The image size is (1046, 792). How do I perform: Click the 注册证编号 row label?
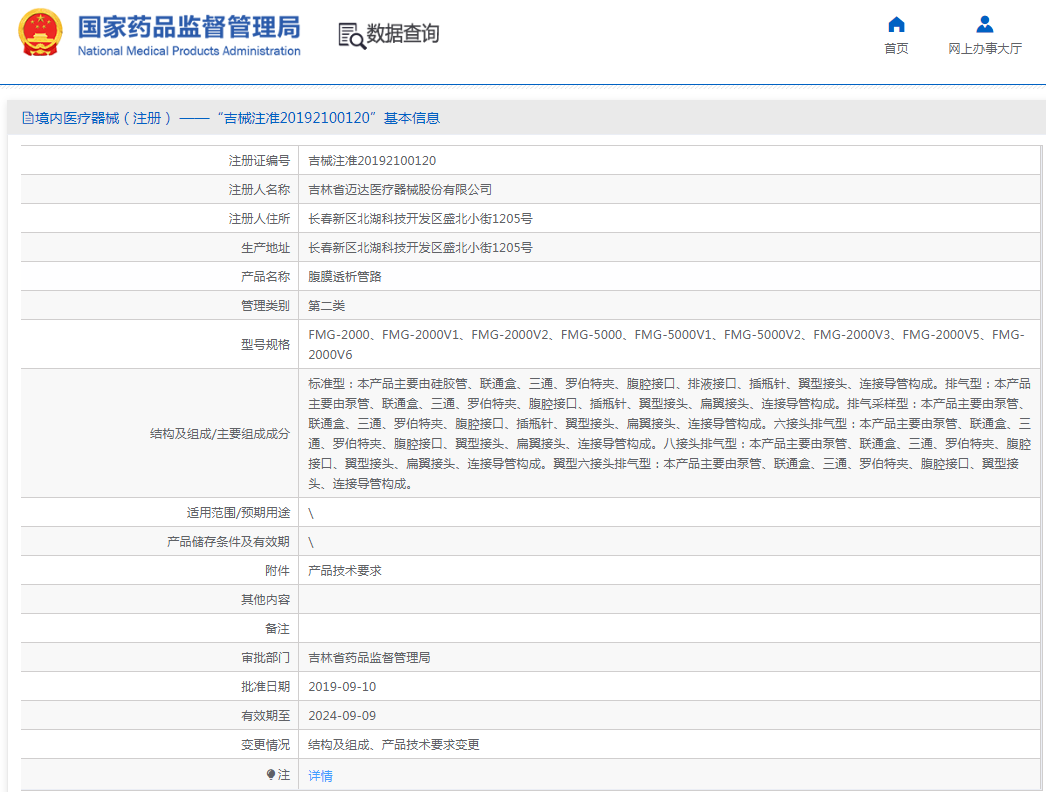(259, 161)
